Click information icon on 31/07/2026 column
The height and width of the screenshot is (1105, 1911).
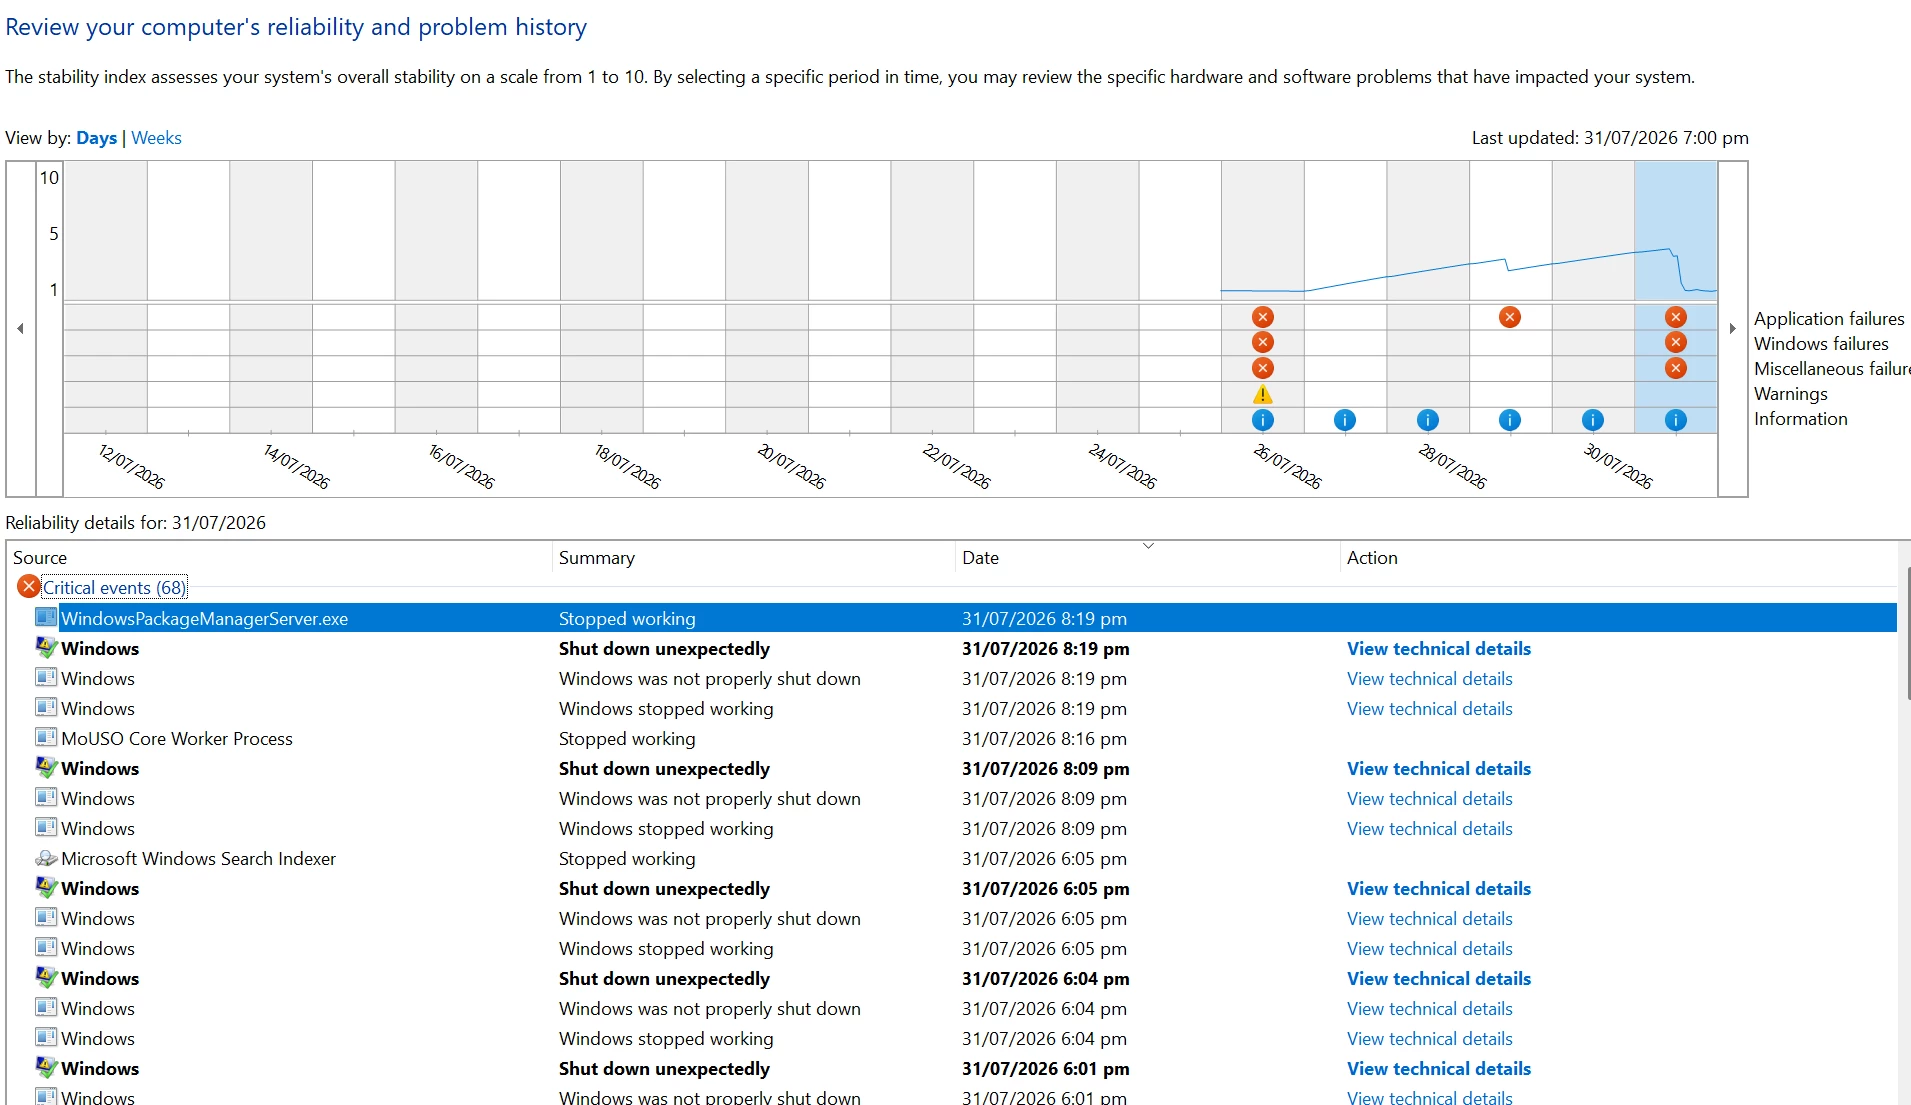click(1676, 420)
